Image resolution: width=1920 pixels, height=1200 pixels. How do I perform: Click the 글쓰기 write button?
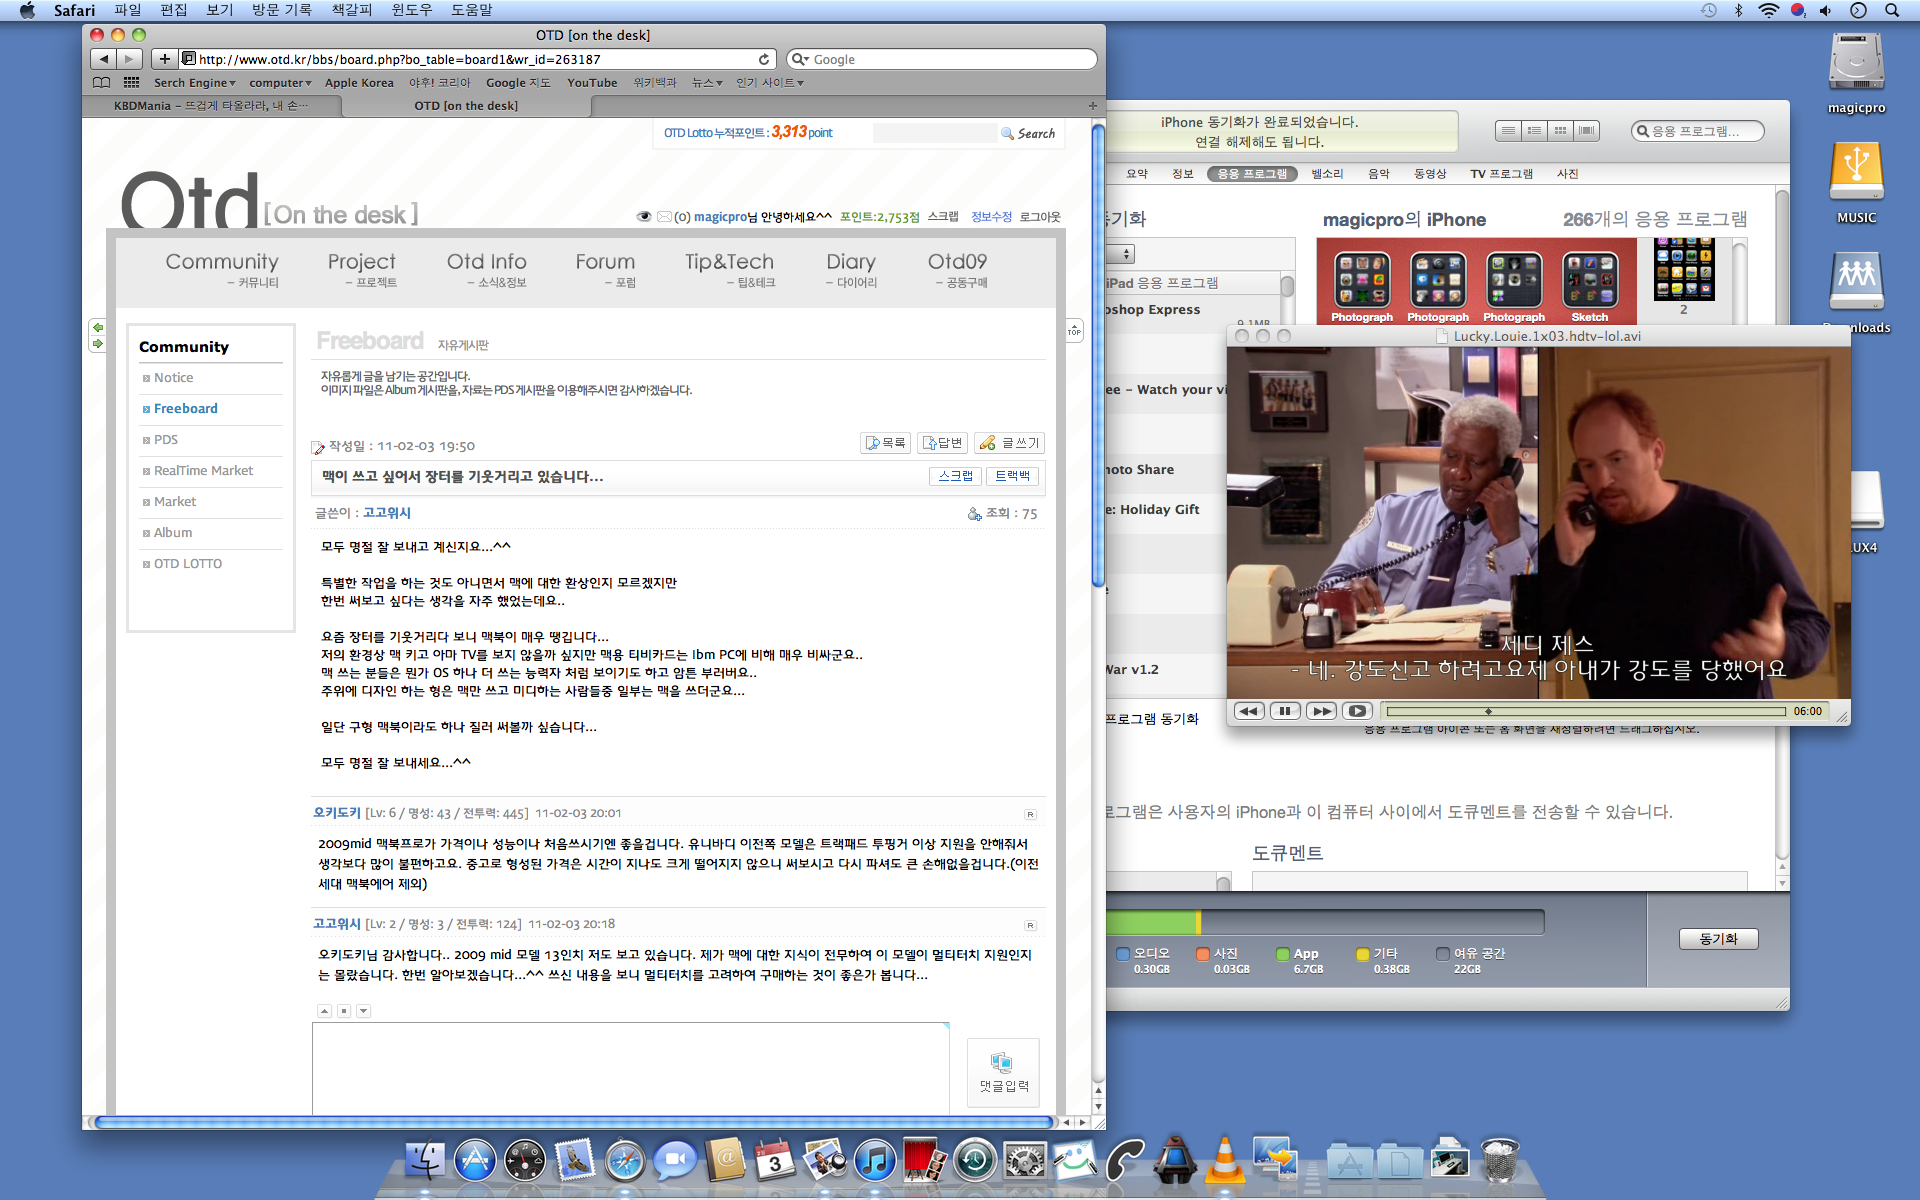(1010, 443)
